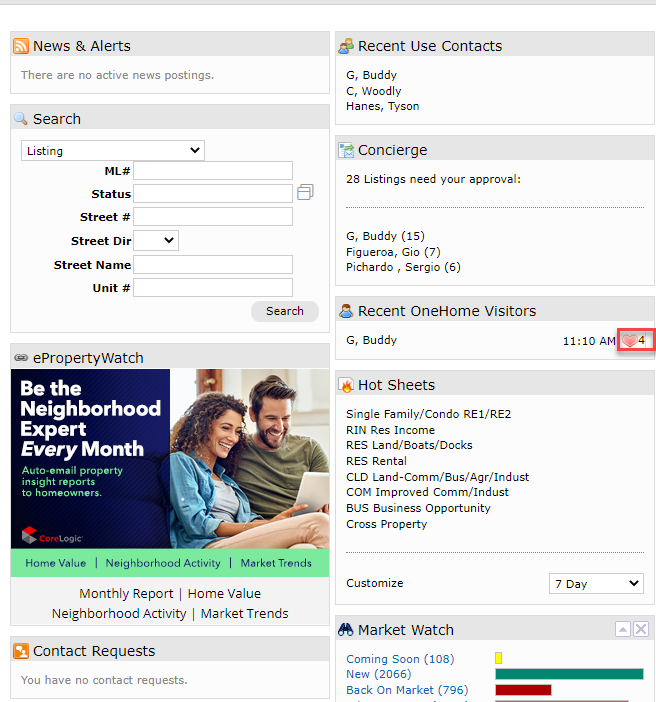Screen dimensions: 656x702
Task: Close the Market Watch panel
Action: 641,629
